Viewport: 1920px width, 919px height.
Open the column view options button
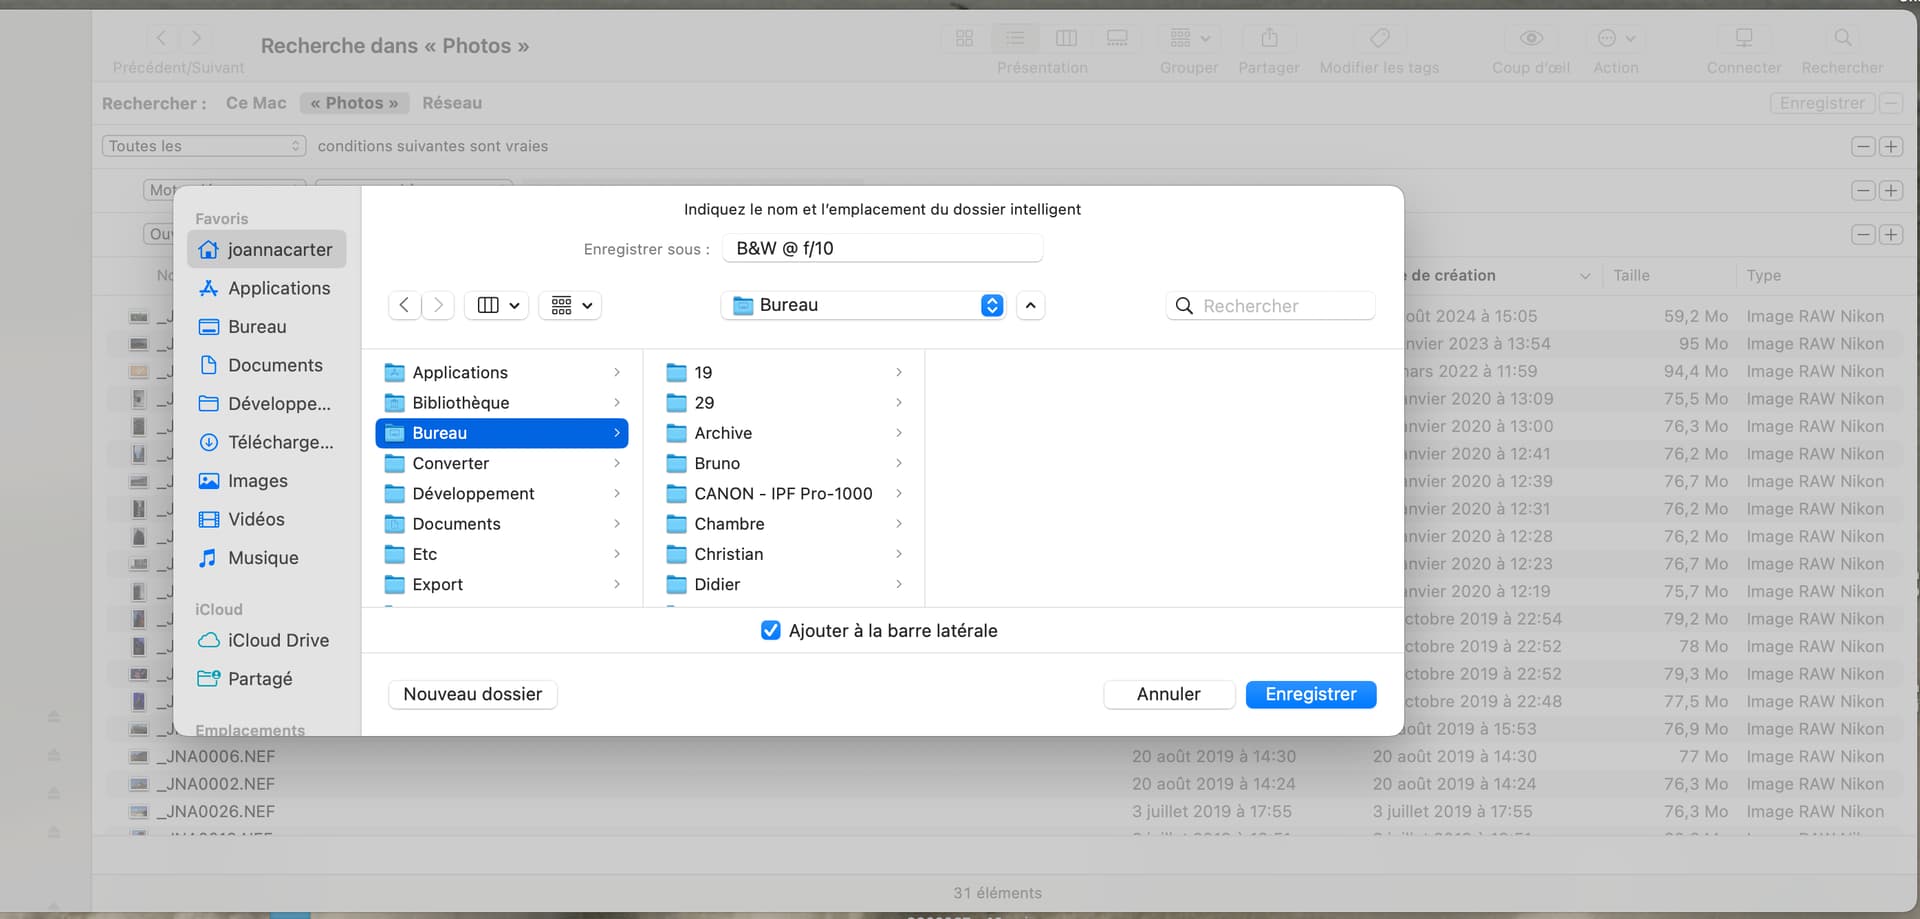pyautogui.click(x=497, y=305)
